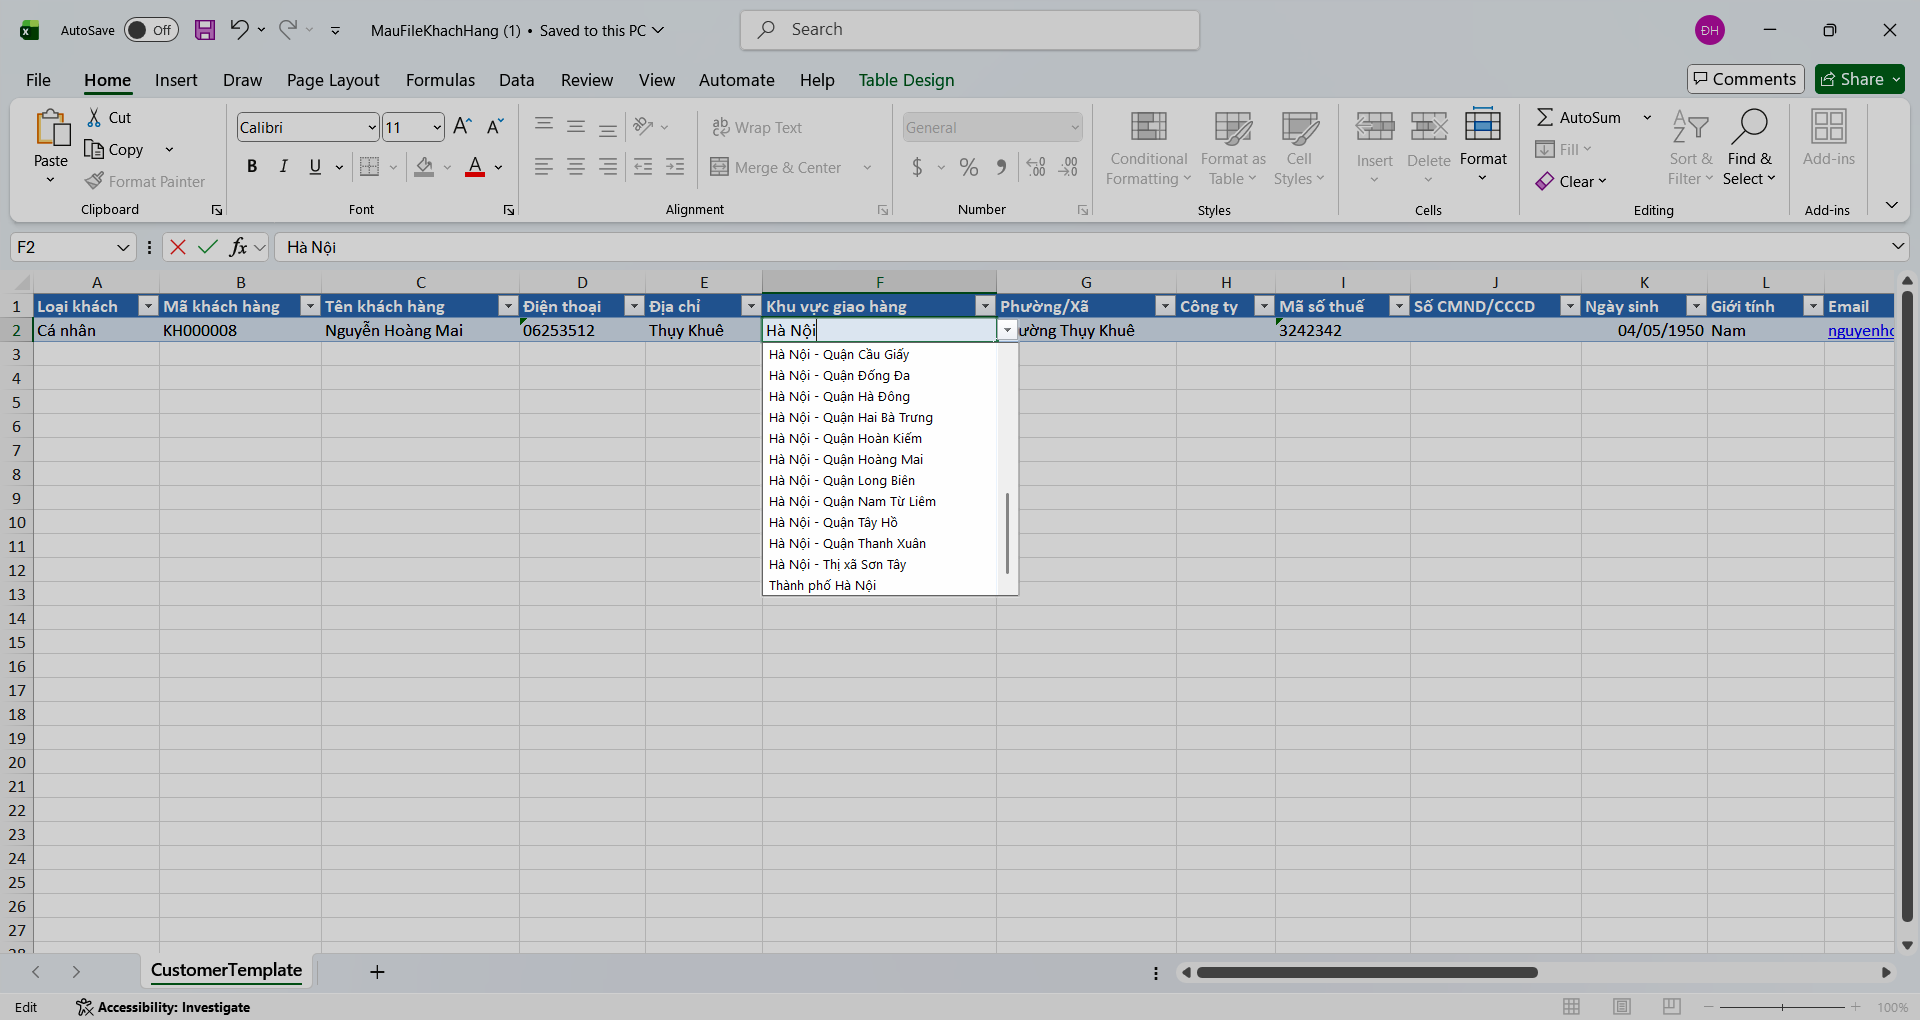Expand the Loại khách column filter

coord(148,306)
